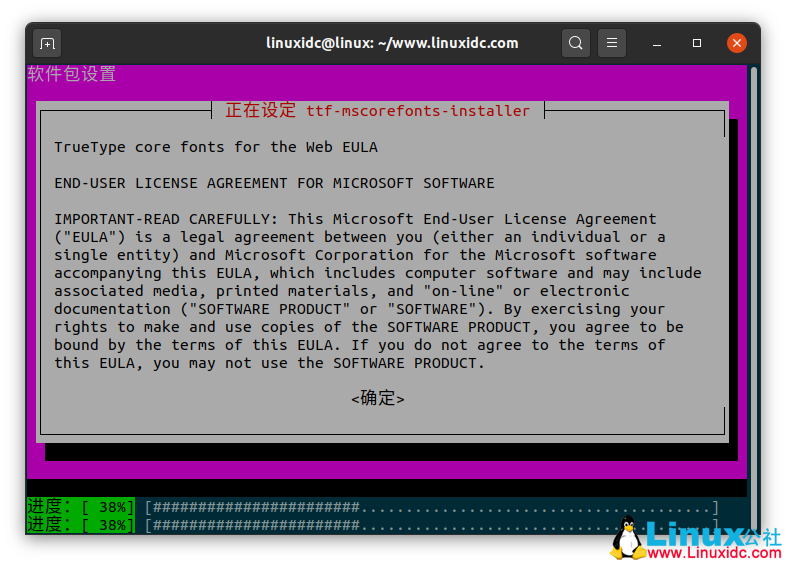Click END-USER LICENSE AGREEMENT FOR MICROSOFT SOFTWARE line
This screenshot has height=563, width=786.
[x=274, y=183]
